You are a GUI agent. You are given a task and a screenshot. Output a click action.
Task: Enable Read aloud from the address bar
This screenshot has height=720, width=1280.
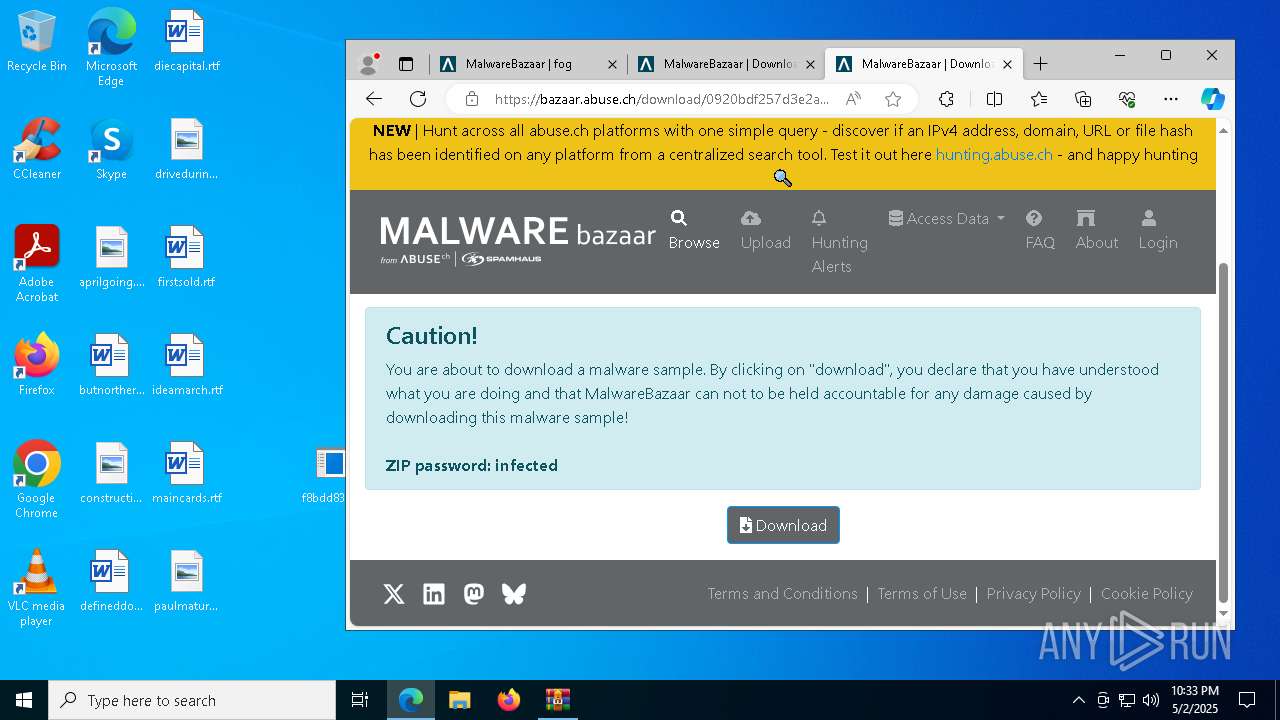click(x=853, y=99)
